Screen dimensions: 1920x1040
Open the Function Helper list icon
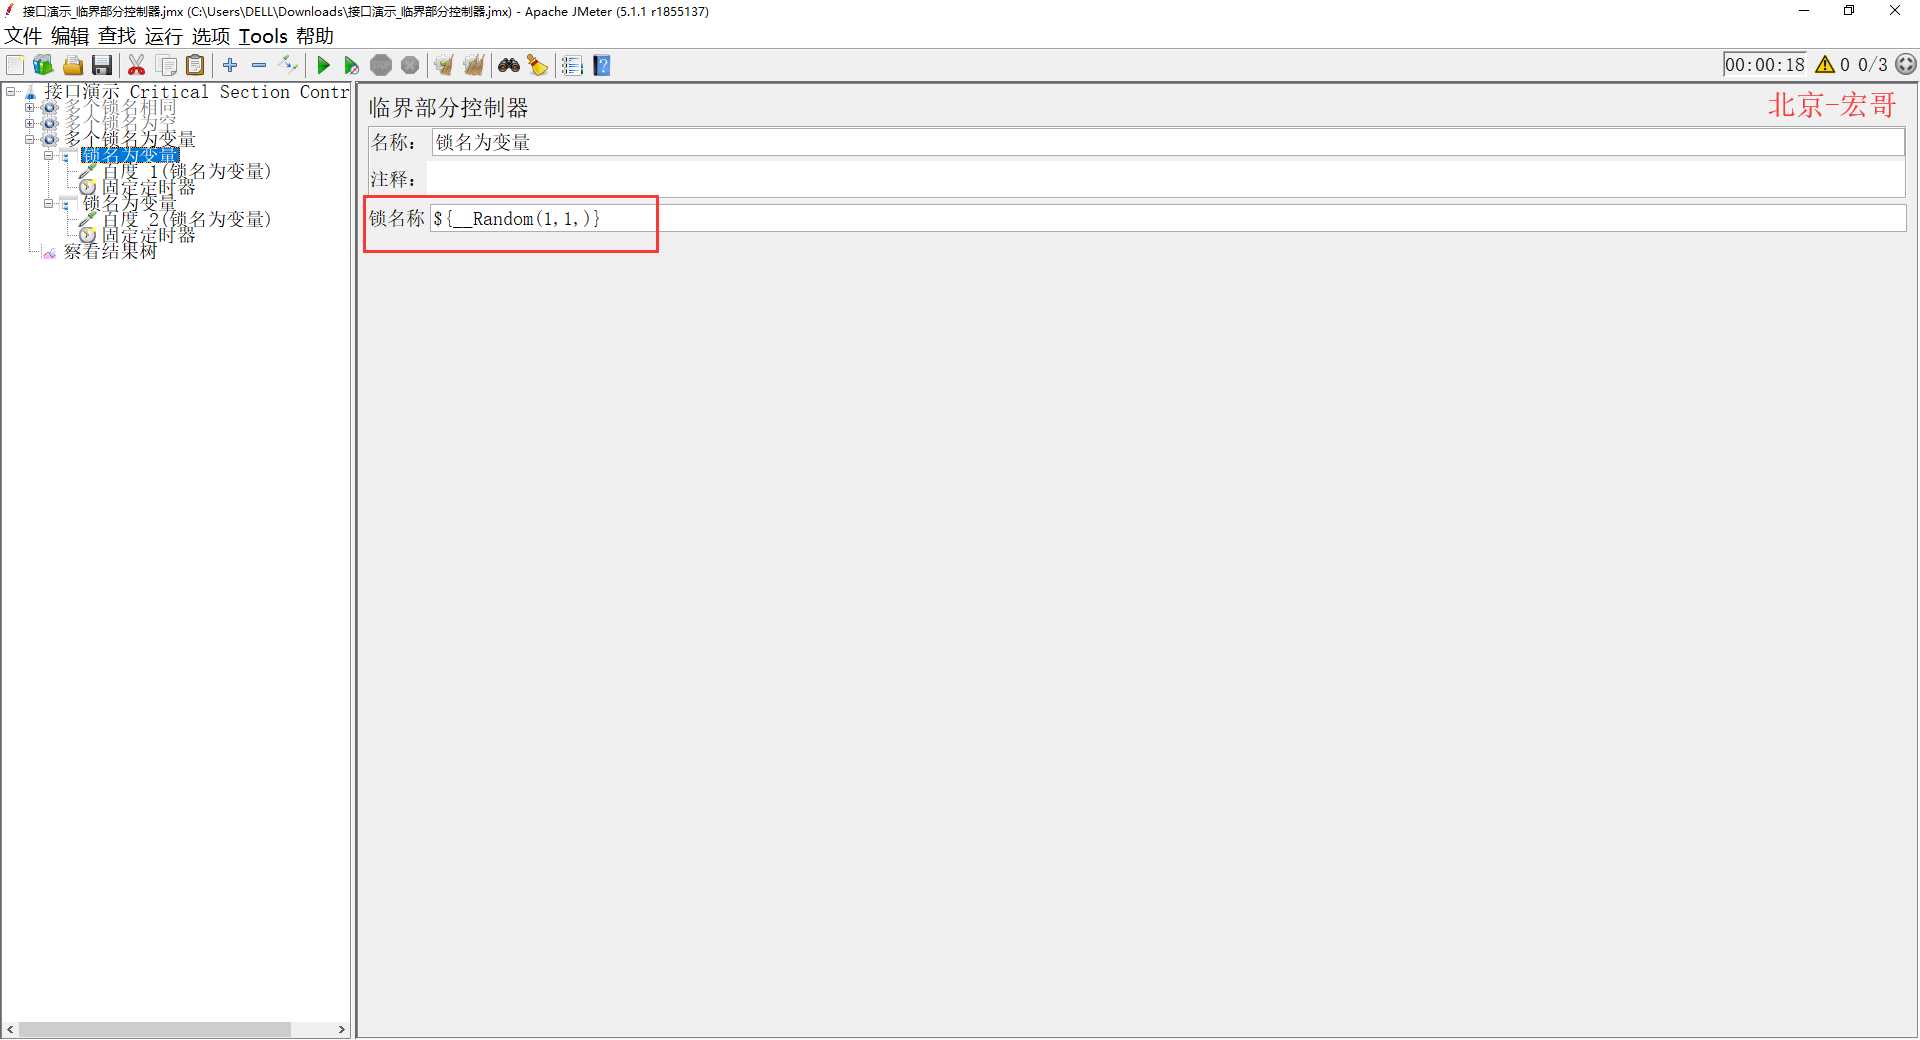[572, 65]
